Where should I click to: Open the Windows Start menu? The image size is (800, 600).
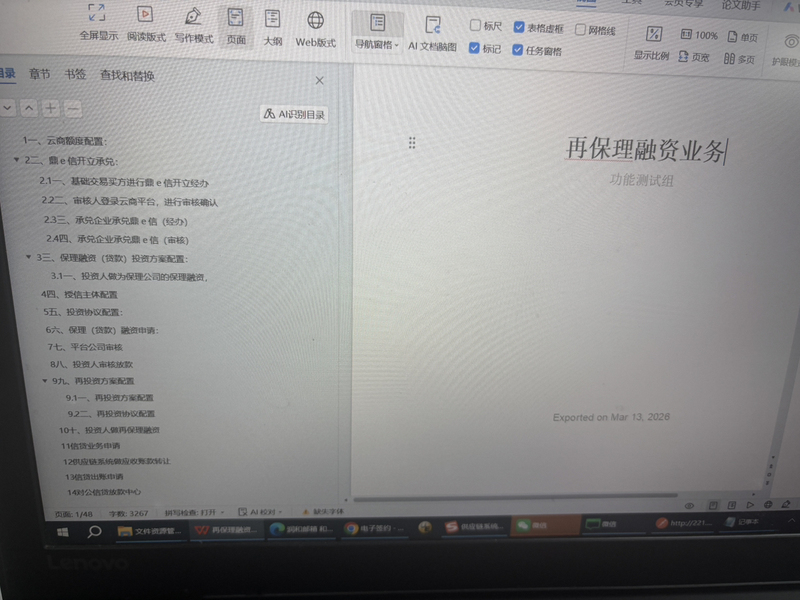pos(62,532)
